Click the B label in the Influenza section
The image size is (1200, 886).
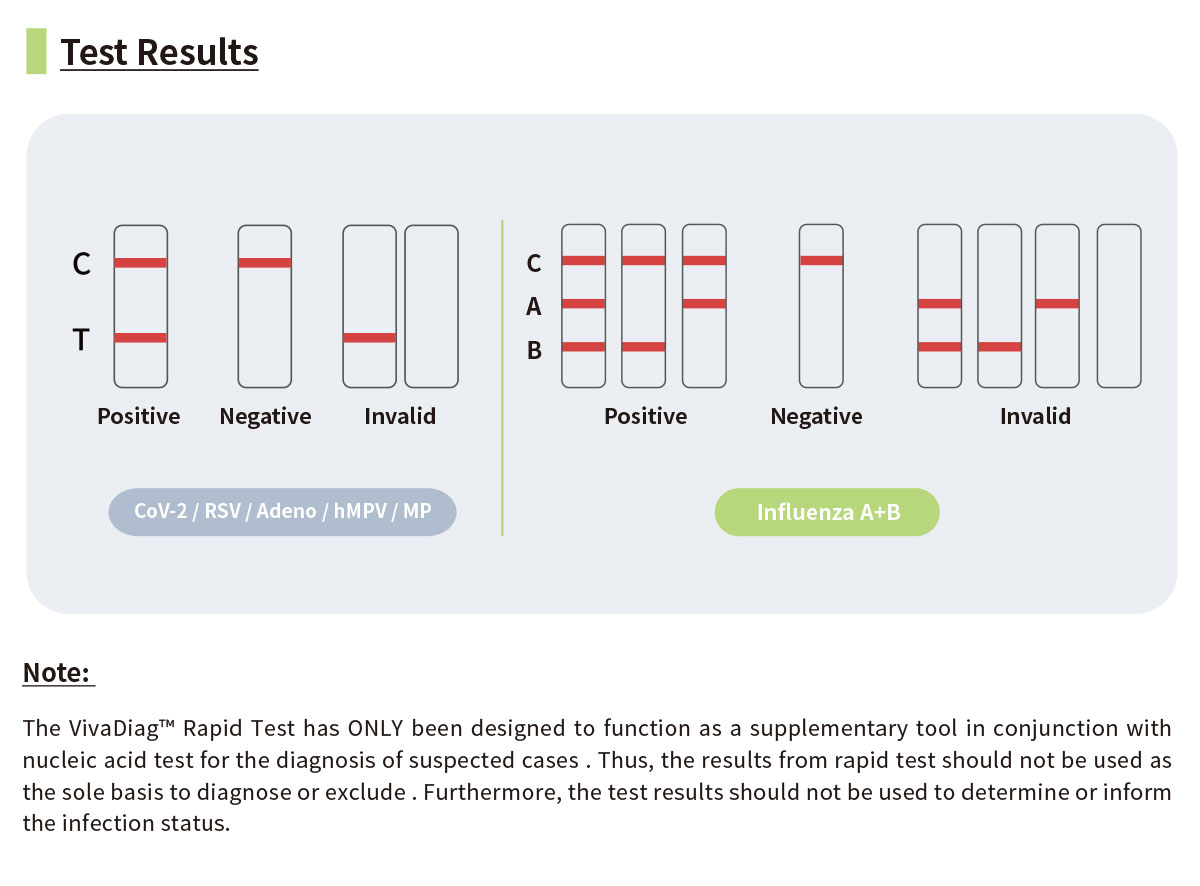coord(534,350)
